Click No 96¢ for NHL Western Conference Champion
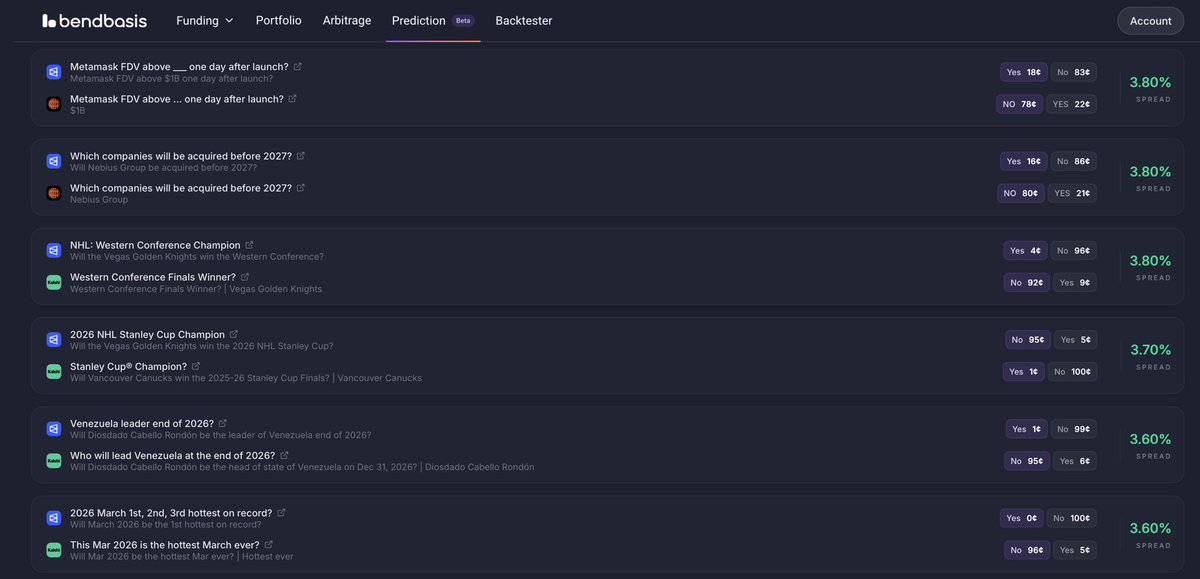This screenshot has height=579, width=1200. (1073, 250)
